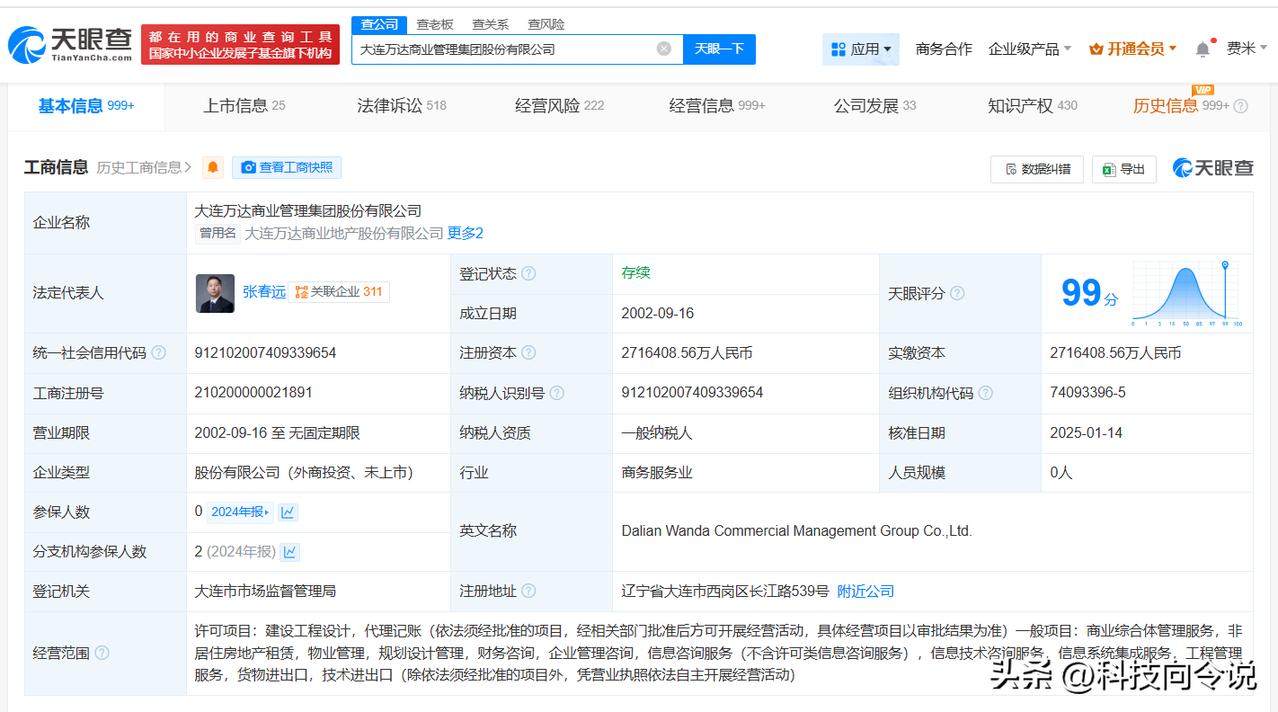Screen dimensions: 1278x712
Task: Click the red promotional banner beside the logo
Action: (x=240, y=45)
